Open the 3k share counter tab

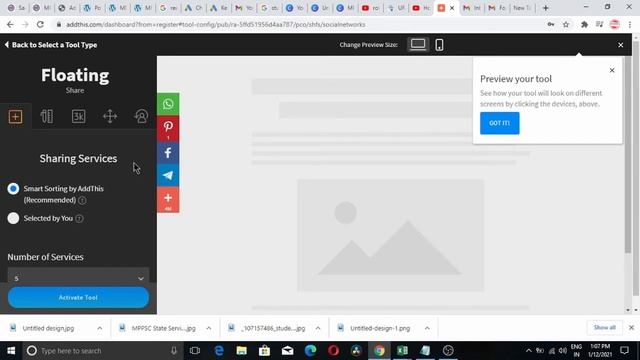coord(78,117)
